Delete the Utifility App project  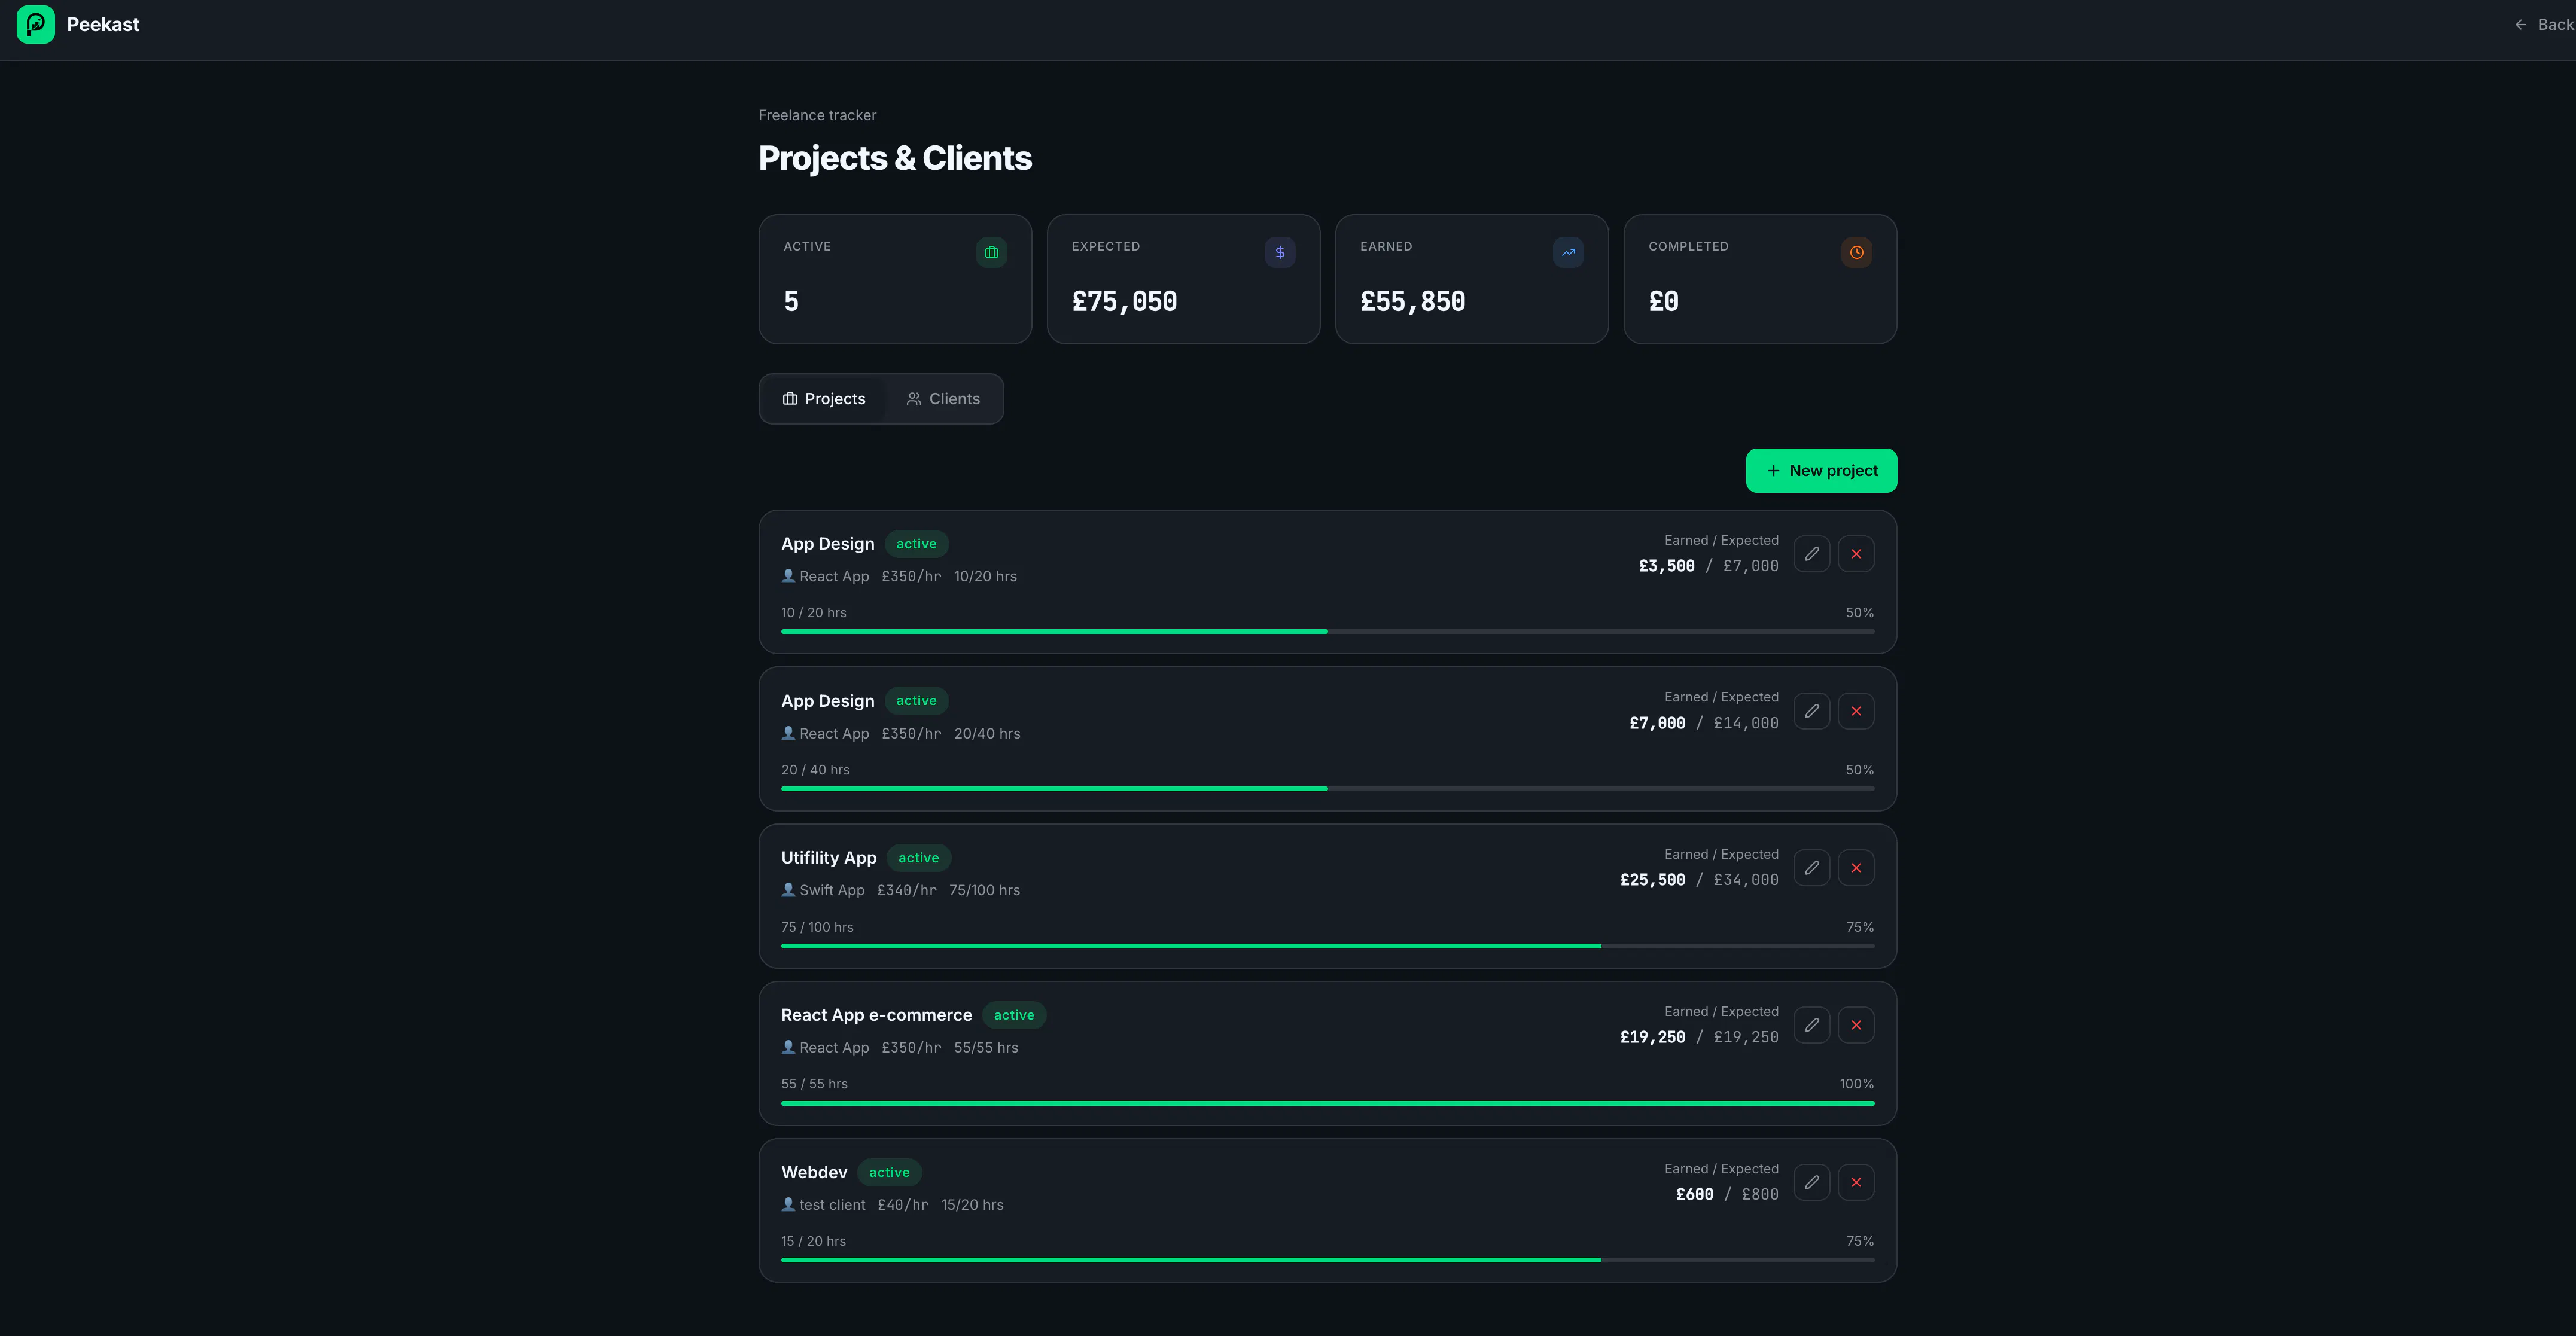click(1856, 868)
